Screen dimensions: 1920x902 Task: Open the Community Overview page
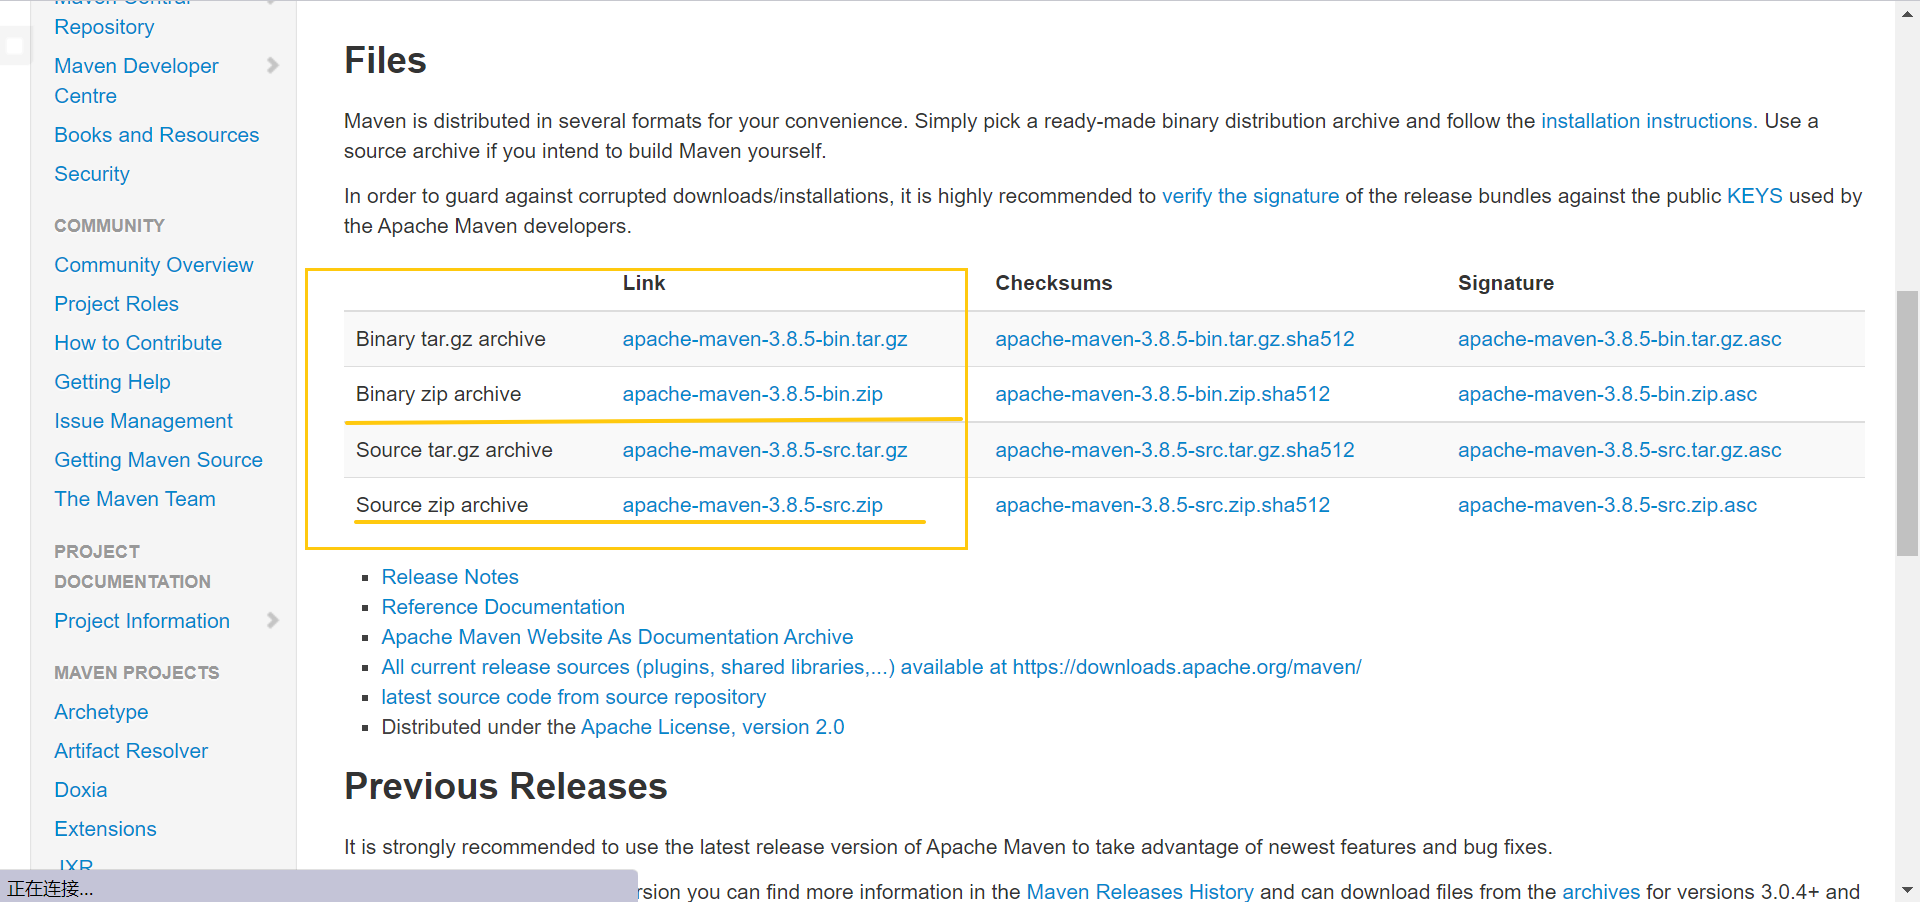154,265
